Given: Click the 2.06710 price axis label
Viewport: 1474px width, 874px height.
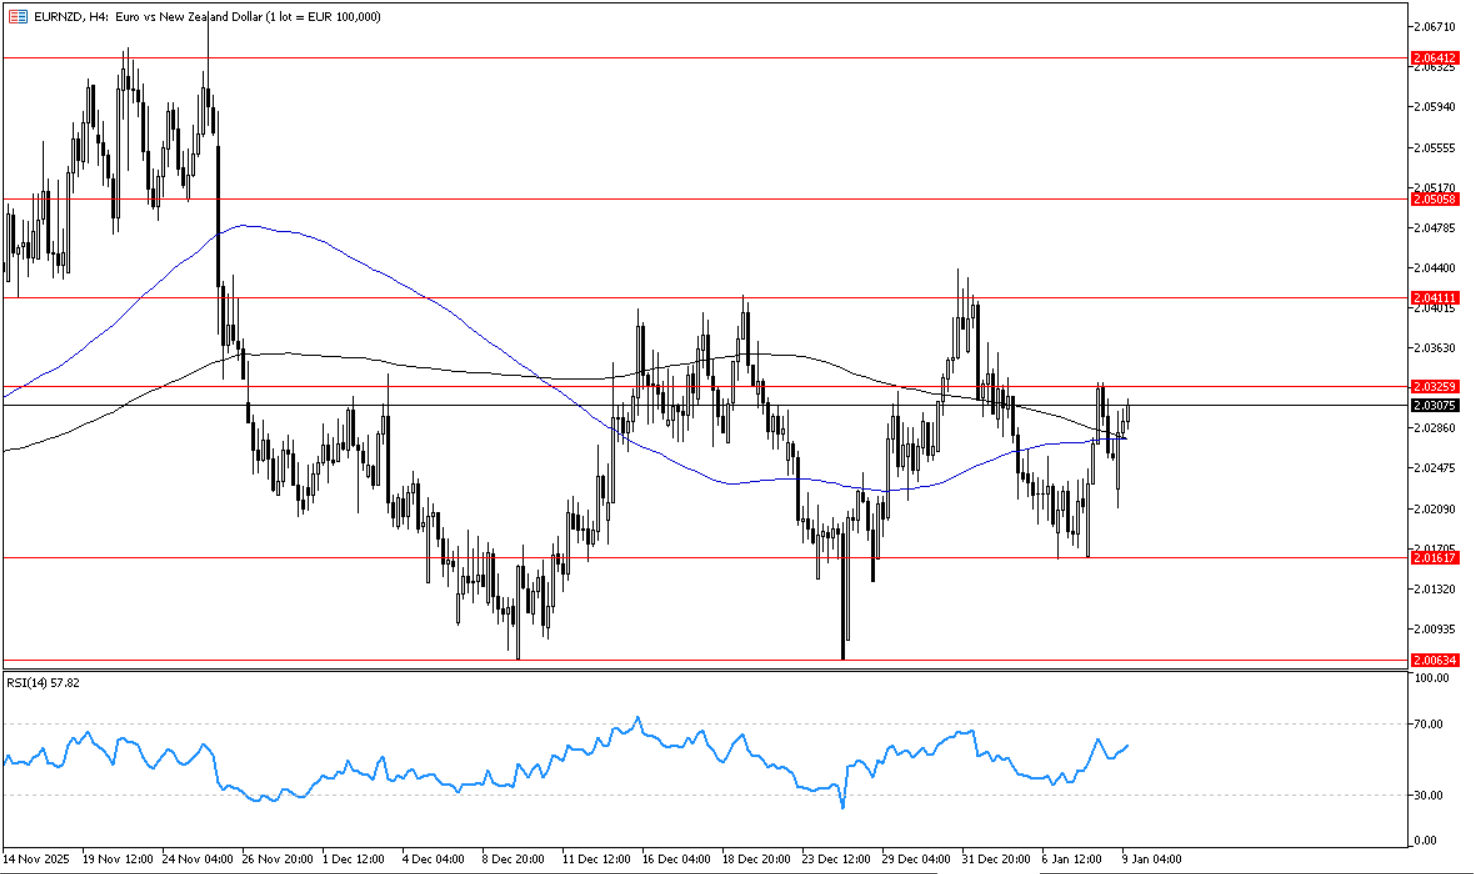Looking at the screenshot, I should [x=1433, y=27].
